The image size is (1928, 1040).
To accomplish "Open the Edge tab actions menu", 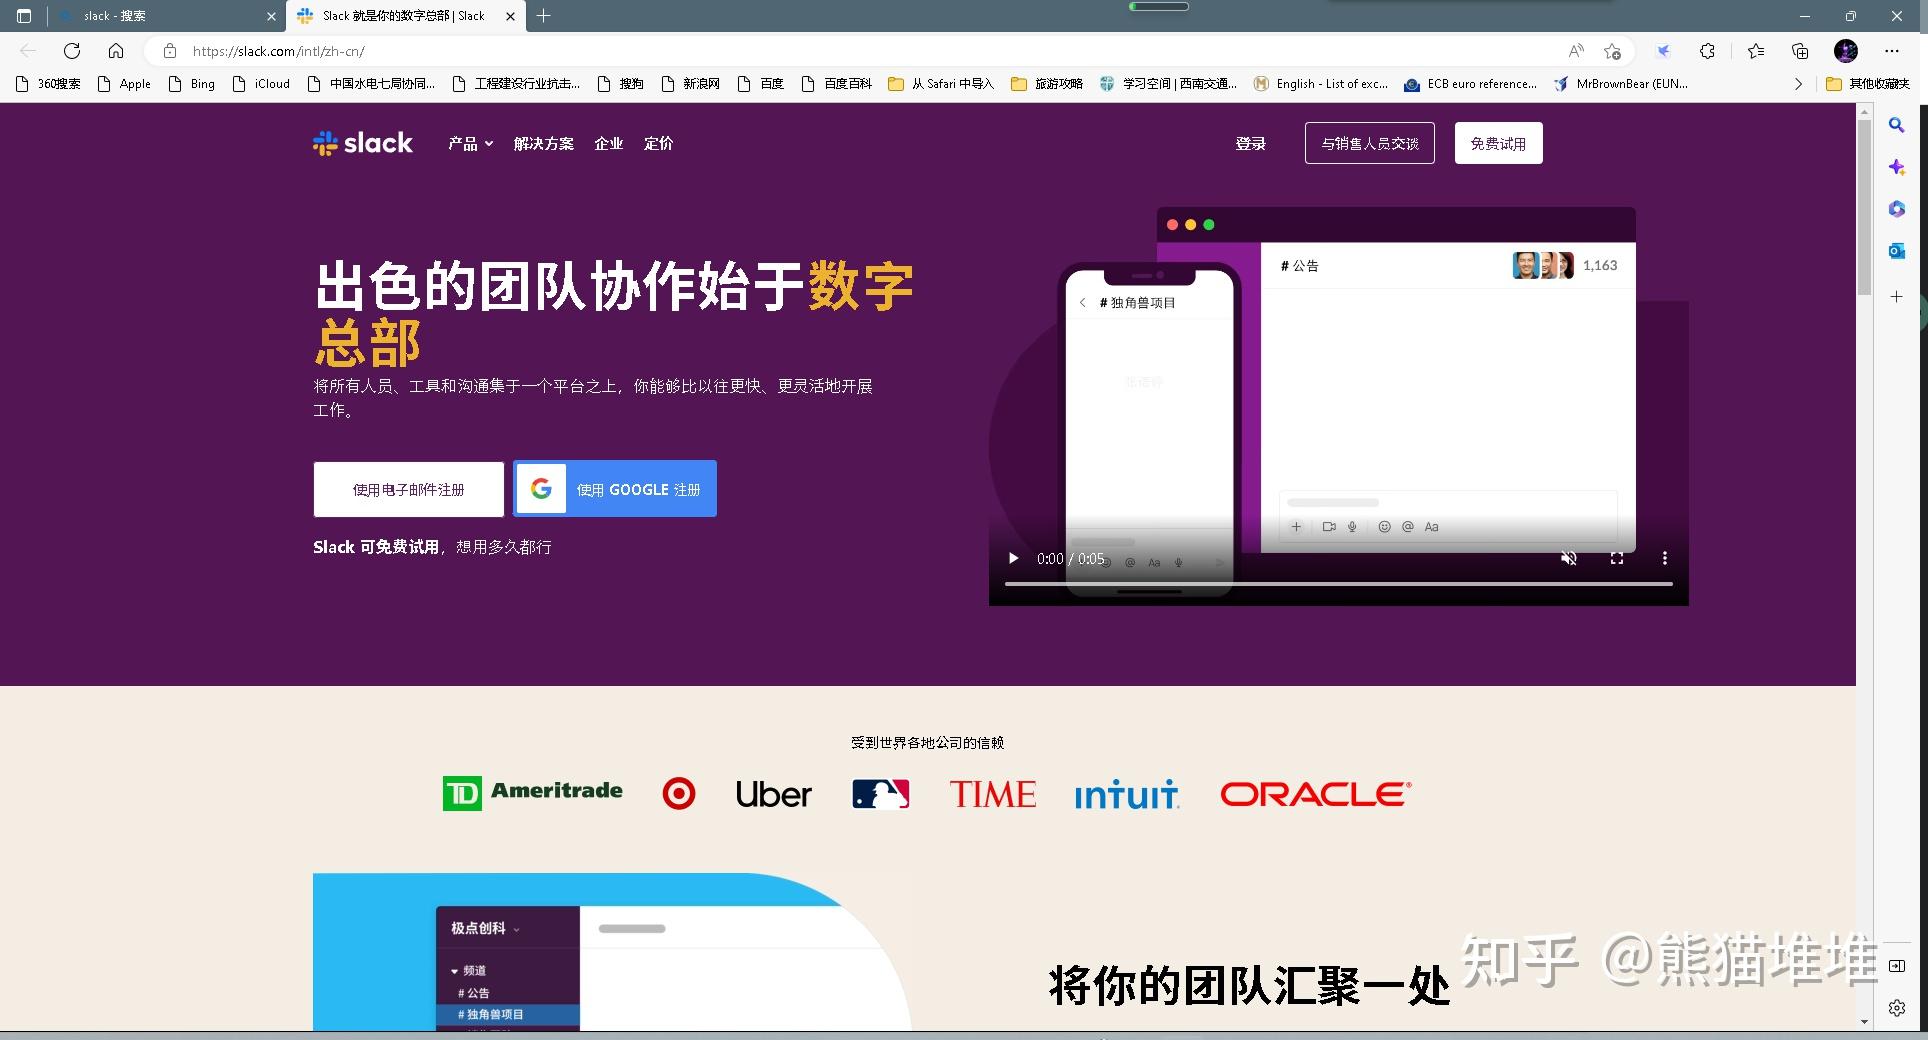I will [24, 16].
